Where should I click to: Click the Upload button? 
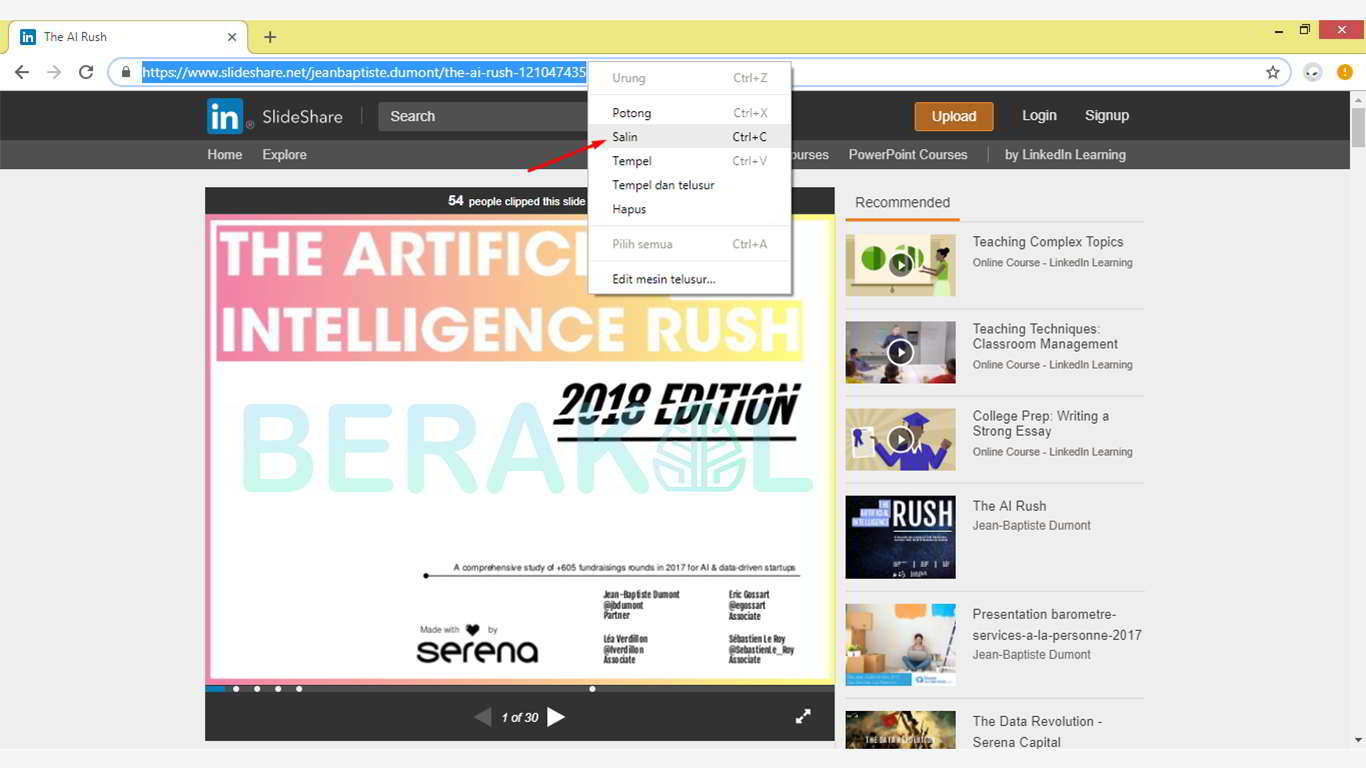(953, 116)
